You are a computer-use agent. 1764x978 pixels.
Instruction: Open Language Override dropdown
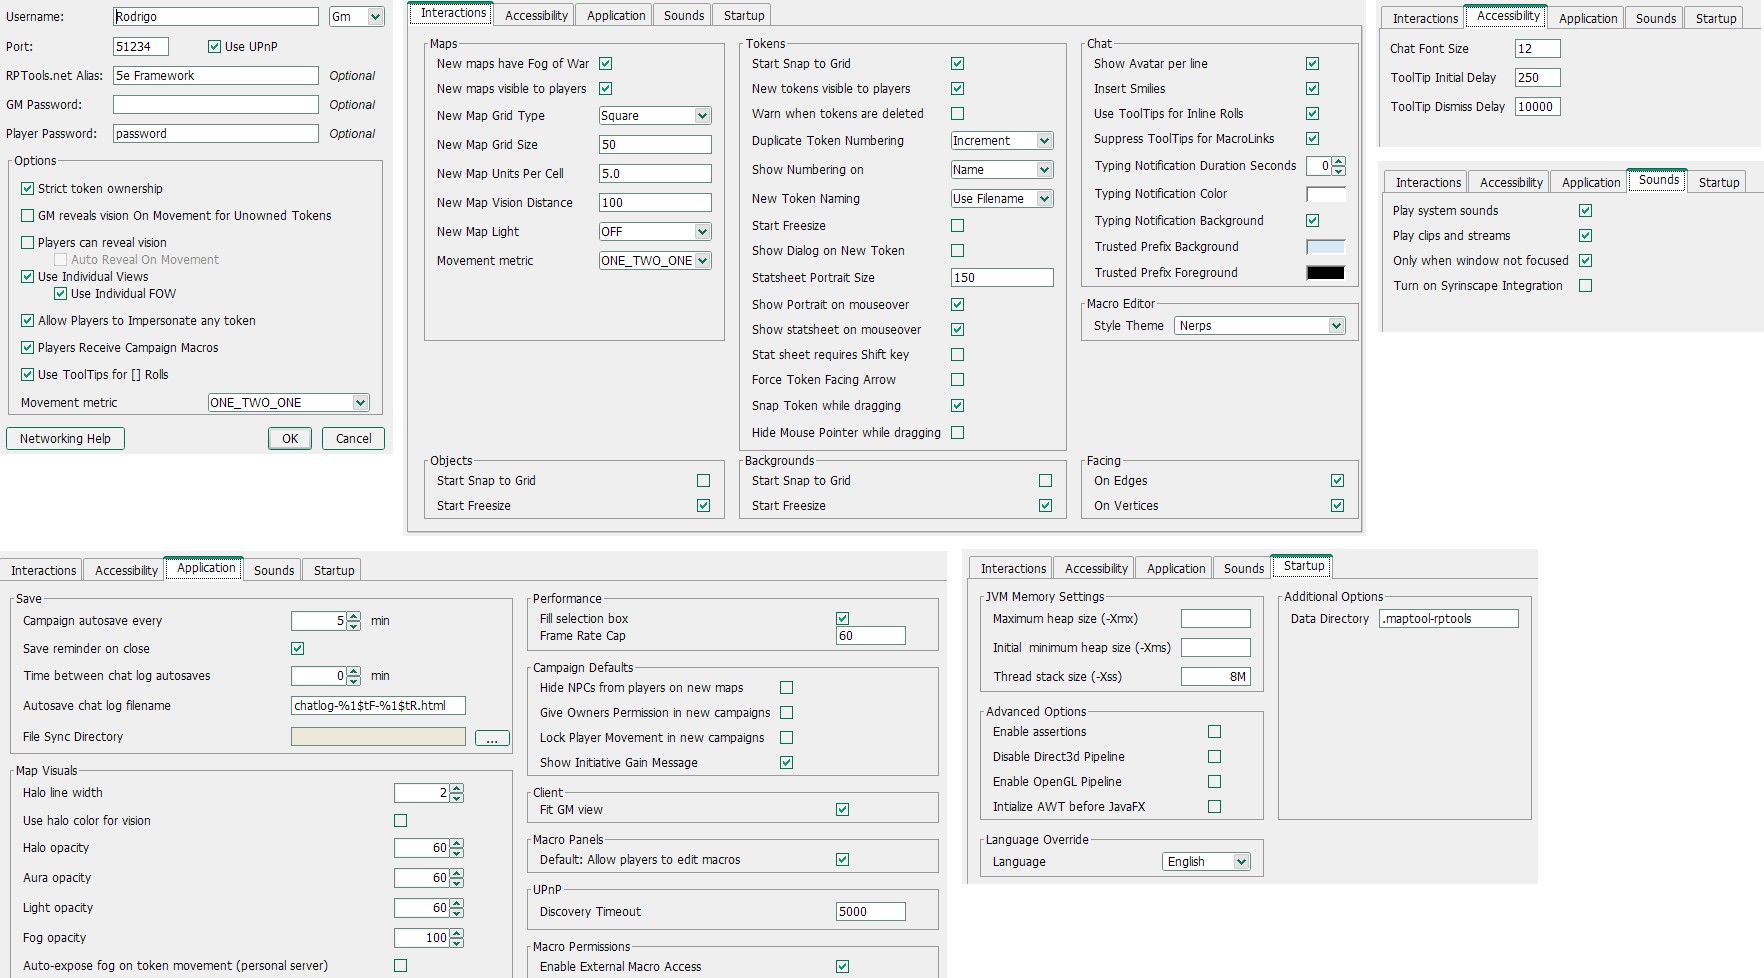pos(1207,862)
